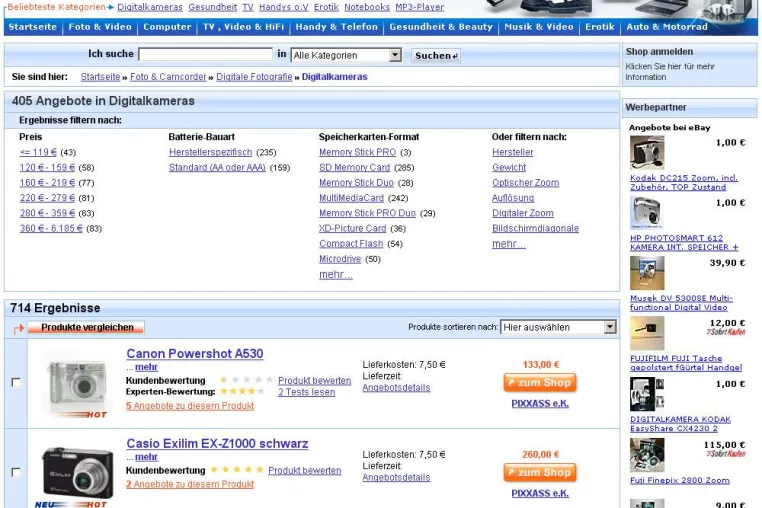Filter by SD Memory Card format
This screenshot has width=762, height=508.
coord(354,168)
